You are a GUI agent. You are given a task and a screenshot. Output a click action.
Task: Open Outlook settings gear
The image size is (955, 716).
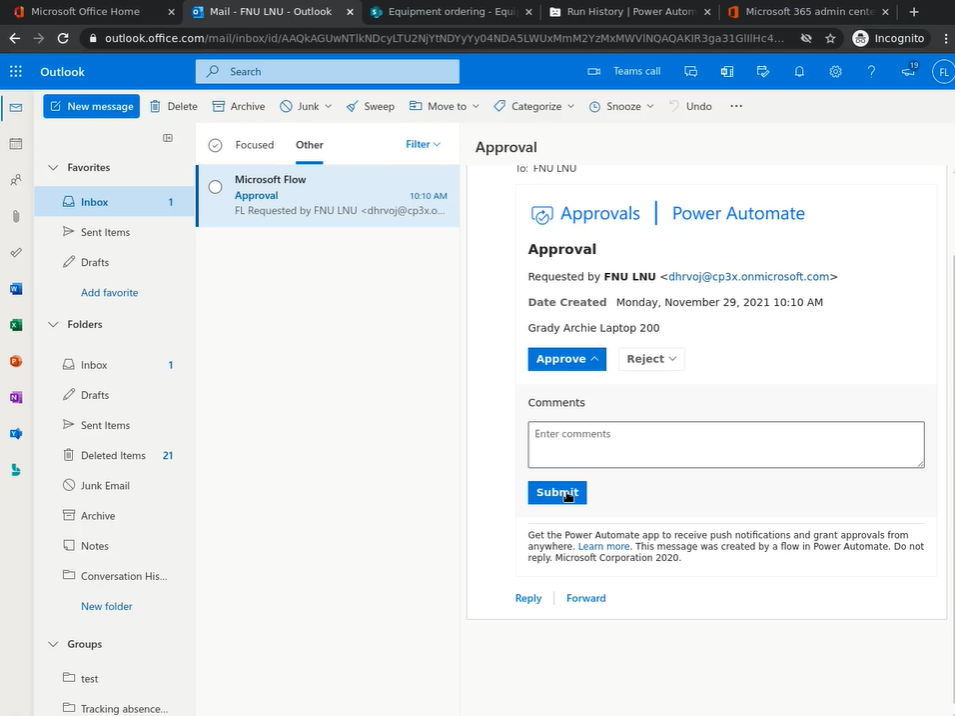pos(835,72)
